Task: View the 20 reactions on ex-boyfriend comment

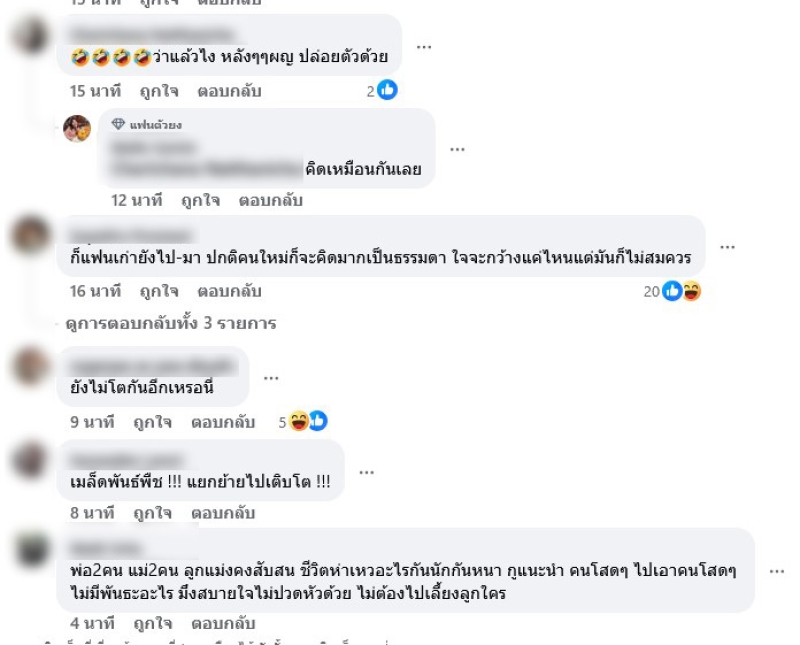Action: [672, 291]
